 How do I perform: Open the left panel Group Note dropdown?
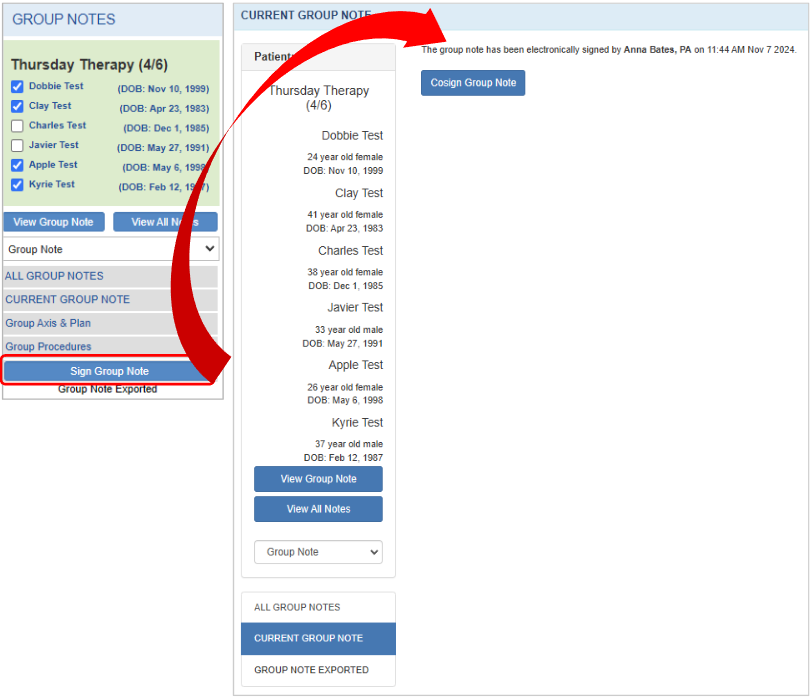(111, 249)
